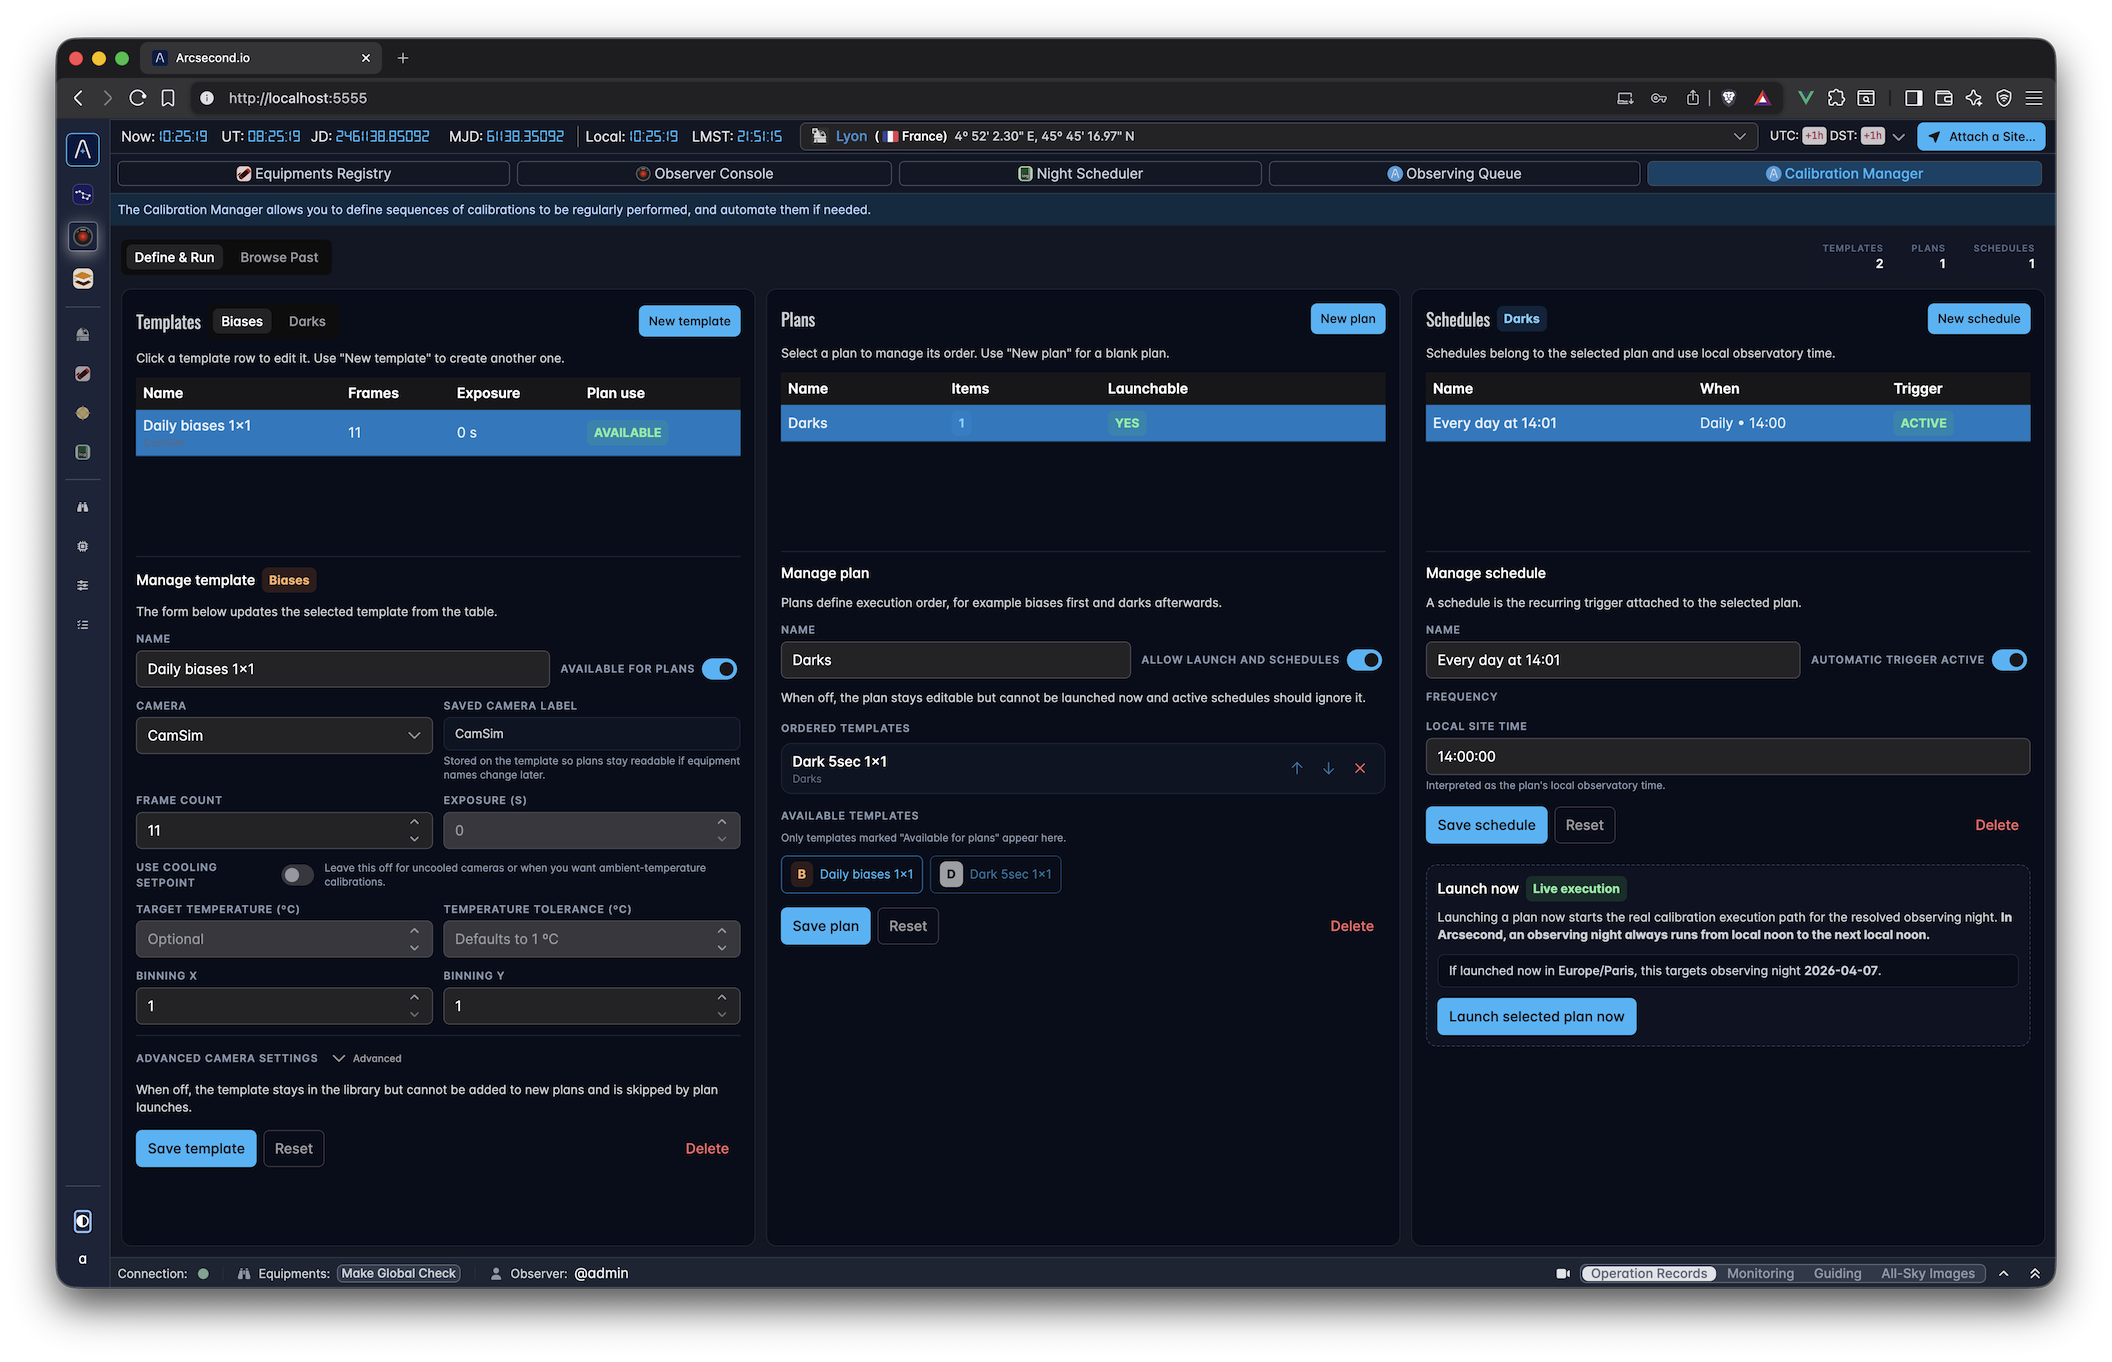Move Dark 5sec 1×1 down in order
Screen dimensions: 2112x1362
[x=1328, y=768]
